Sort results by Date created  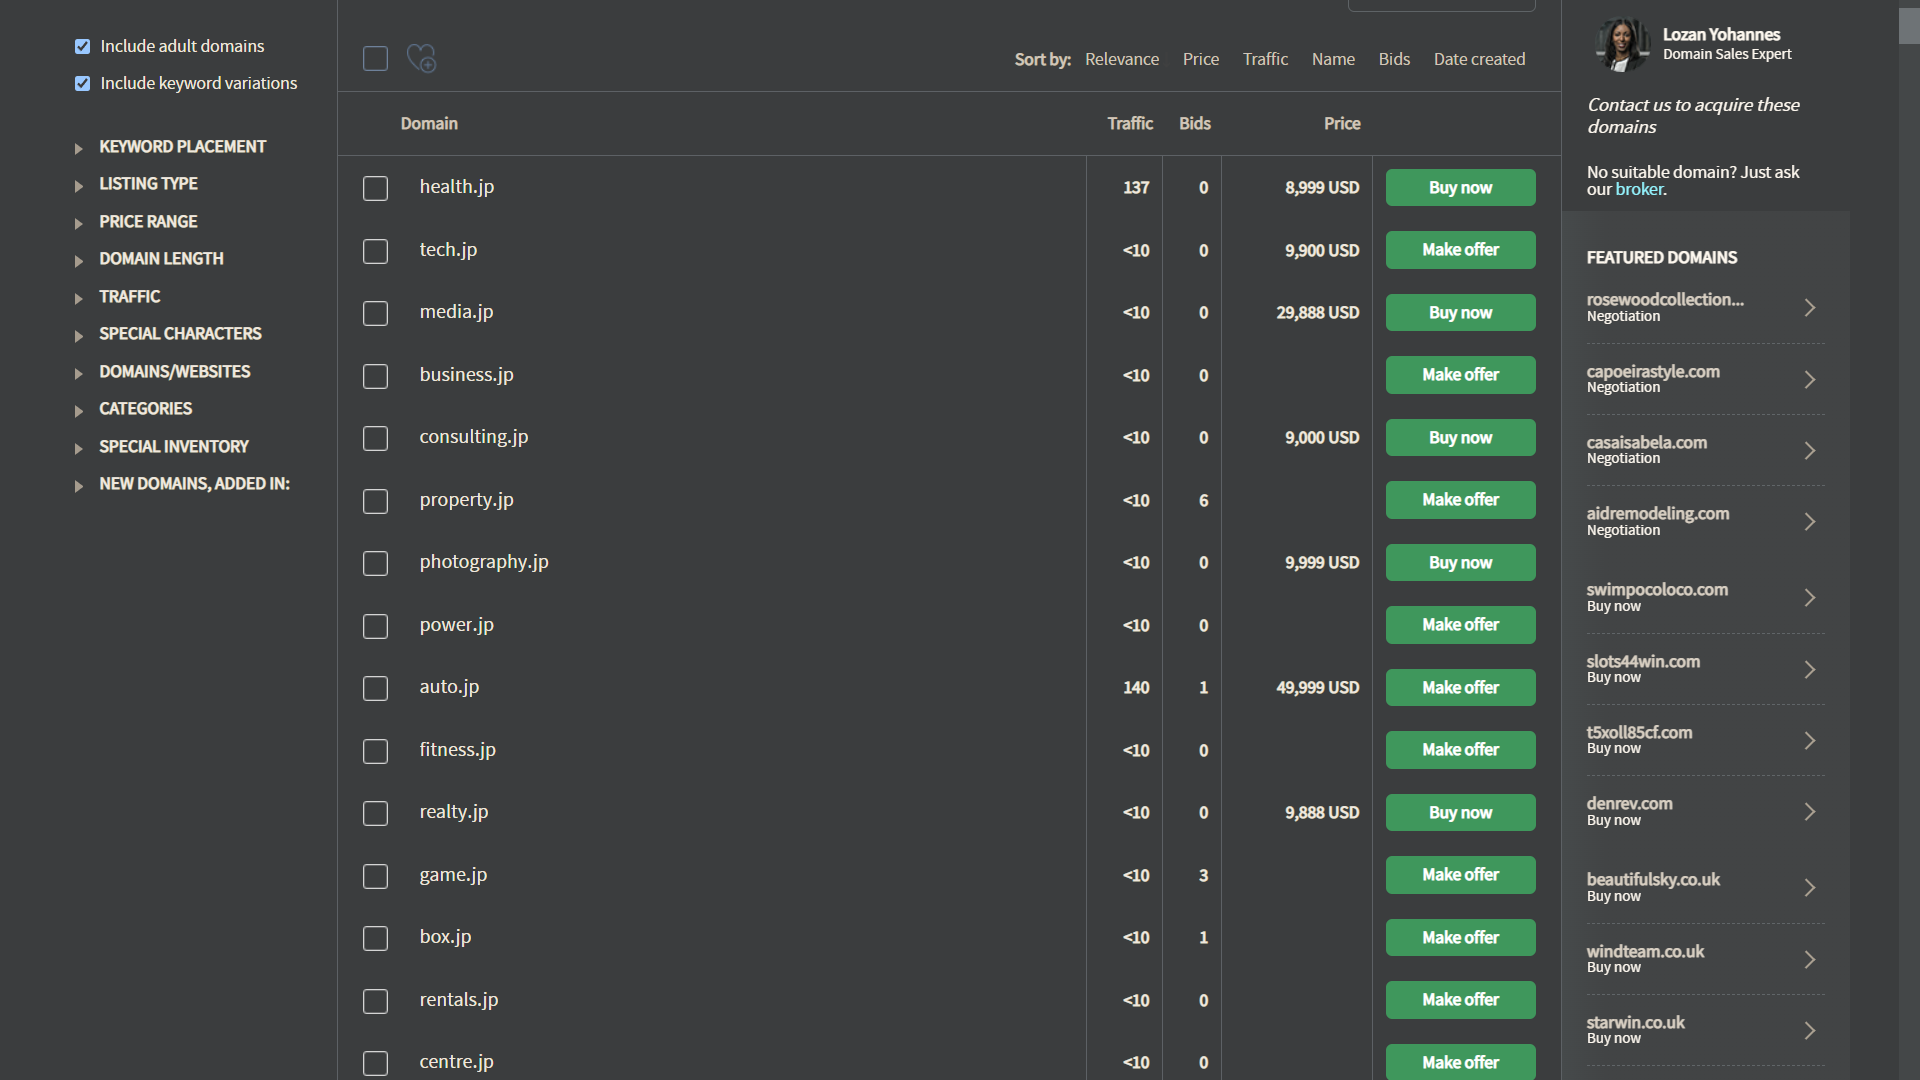click(x=1478, y=59)
